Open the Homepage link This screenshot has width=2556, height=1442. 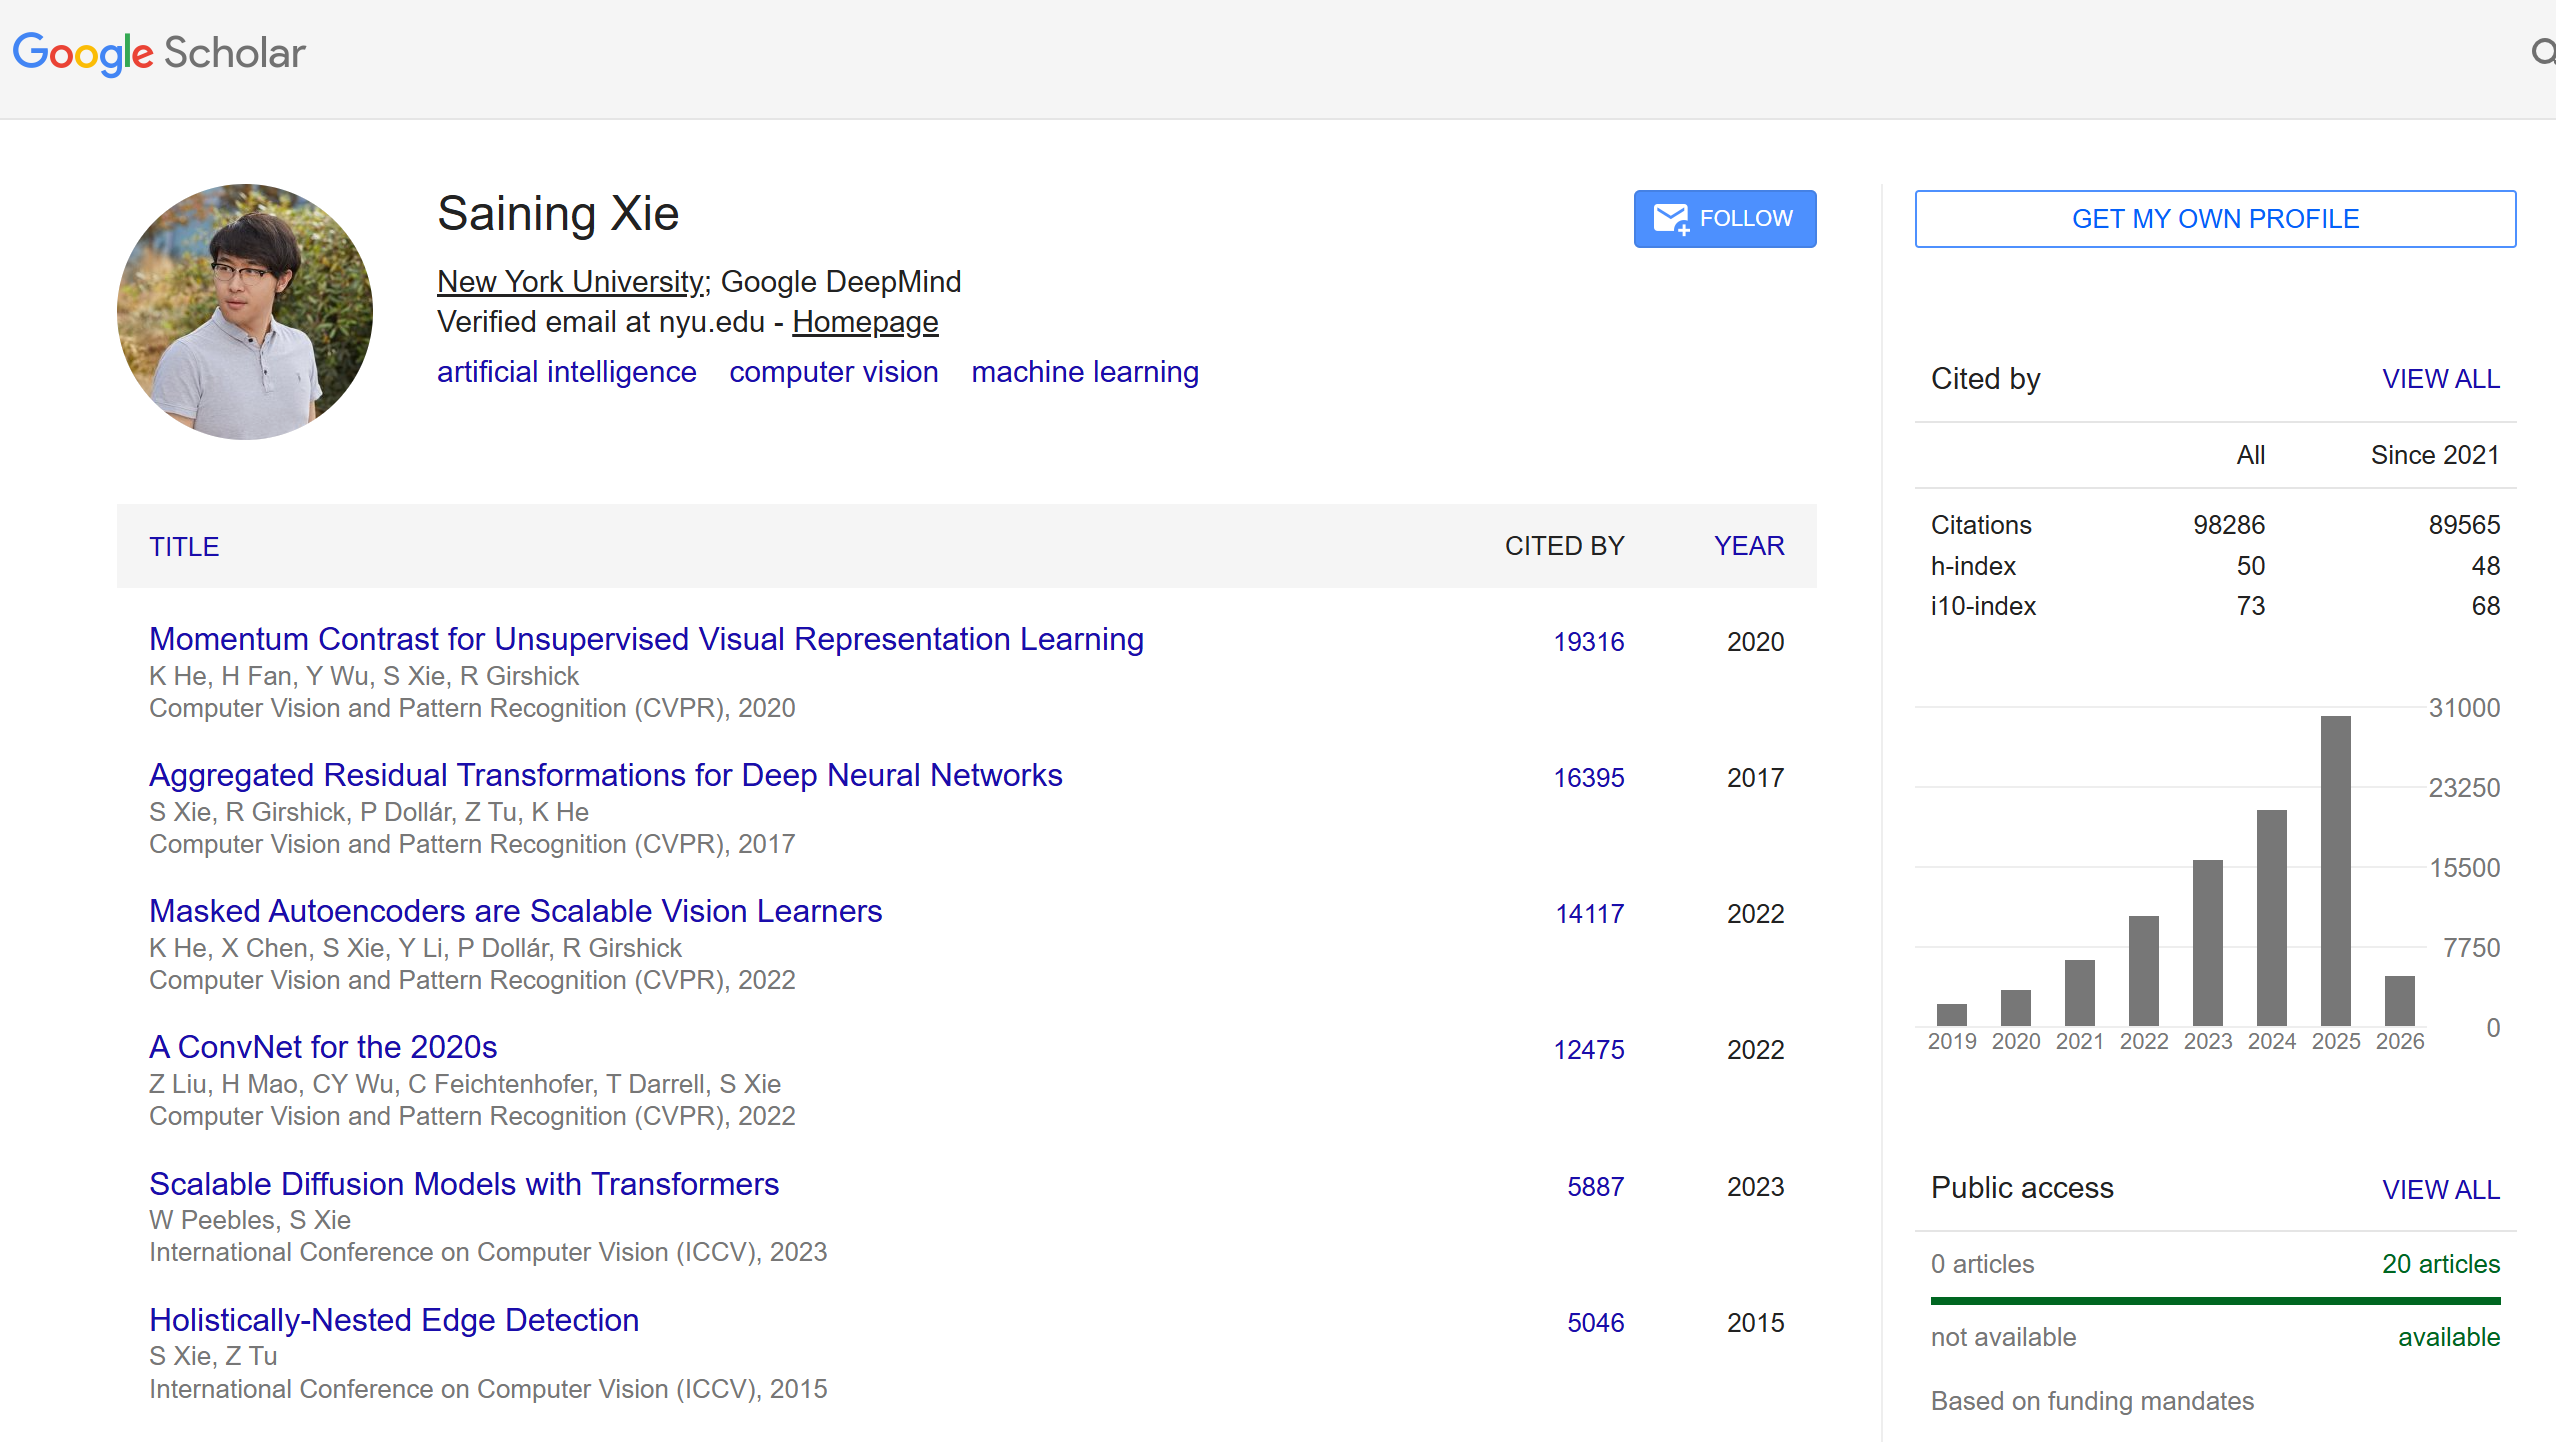coord(865,322)
